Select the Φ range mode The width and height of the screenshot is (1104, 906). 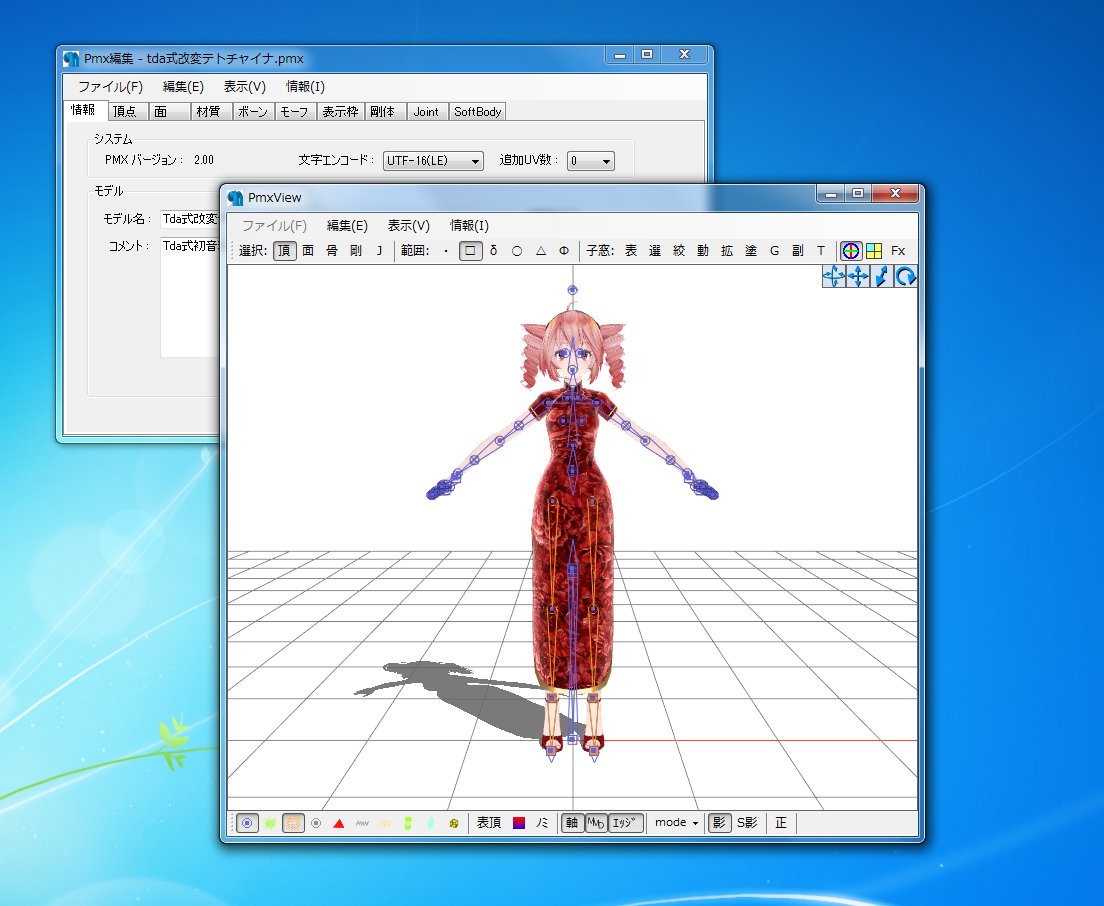[x=564, y=251]
